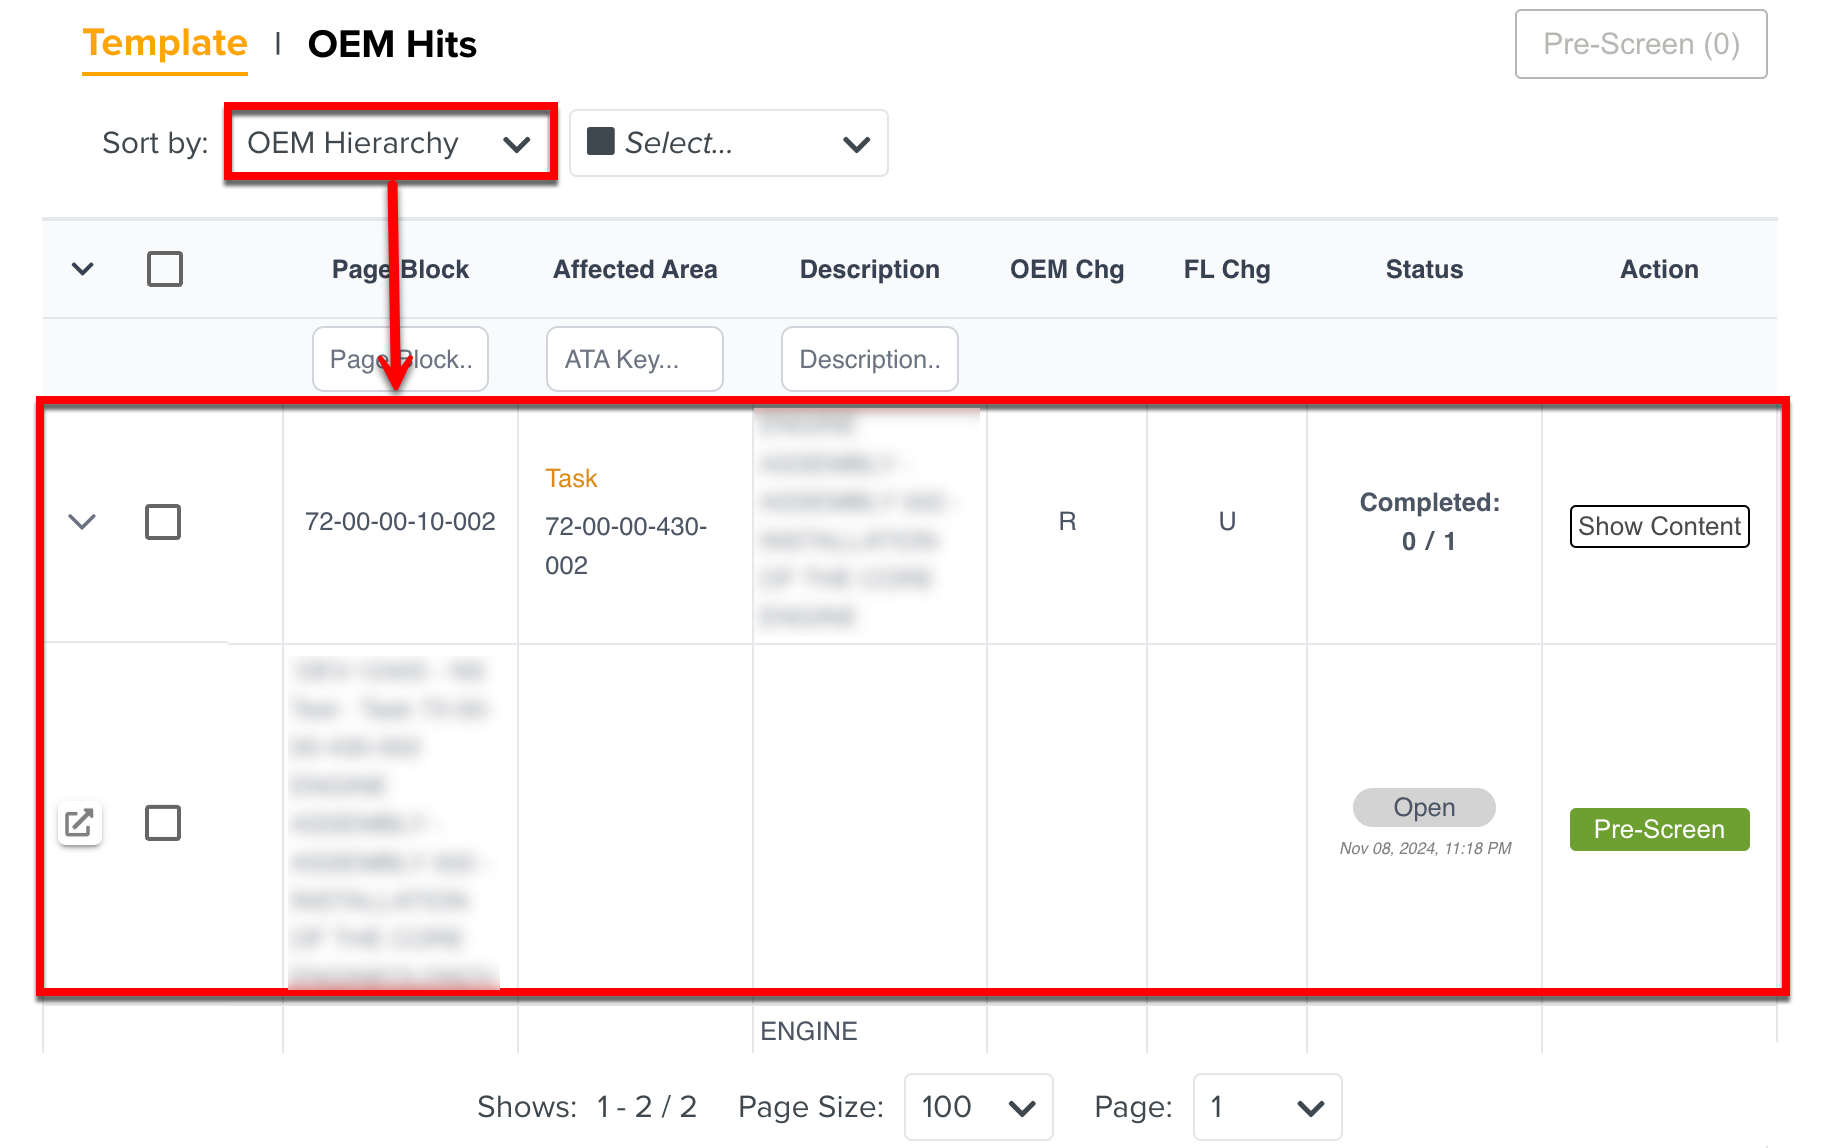Switch to the Template tab
Viewport: 1822px width, 1148px height.
click(x=165, y=44)
